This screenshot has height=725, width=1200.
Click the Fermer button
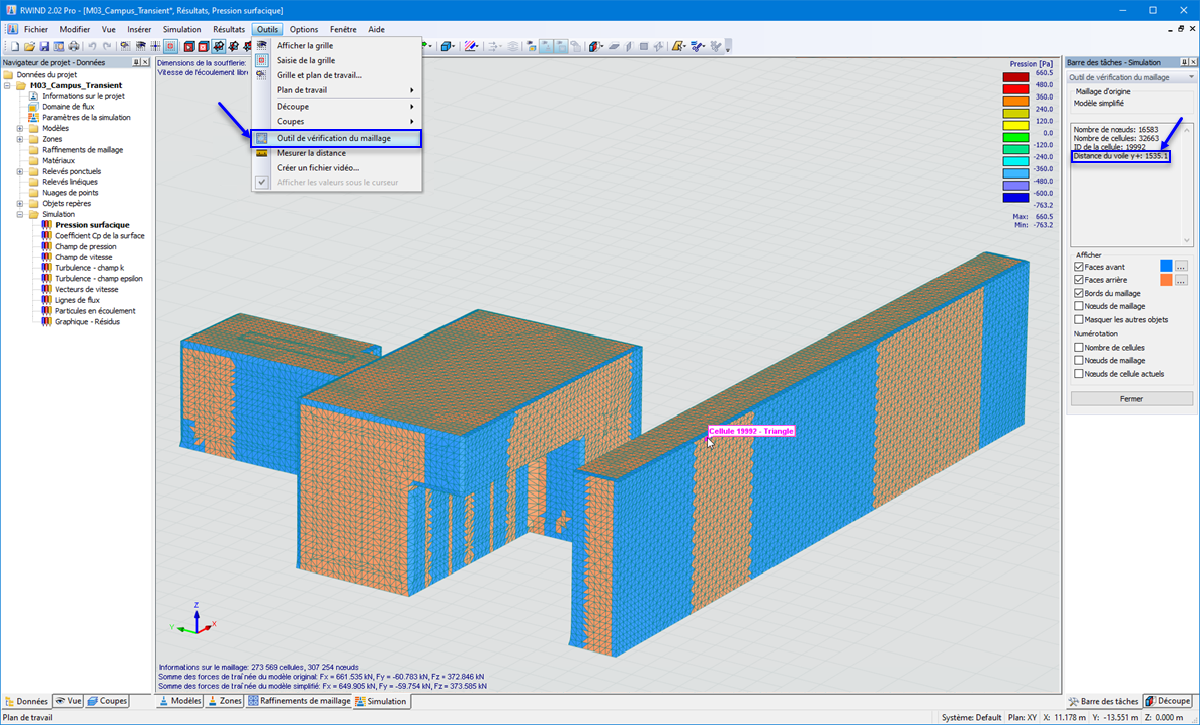(x=1131, y=398)
